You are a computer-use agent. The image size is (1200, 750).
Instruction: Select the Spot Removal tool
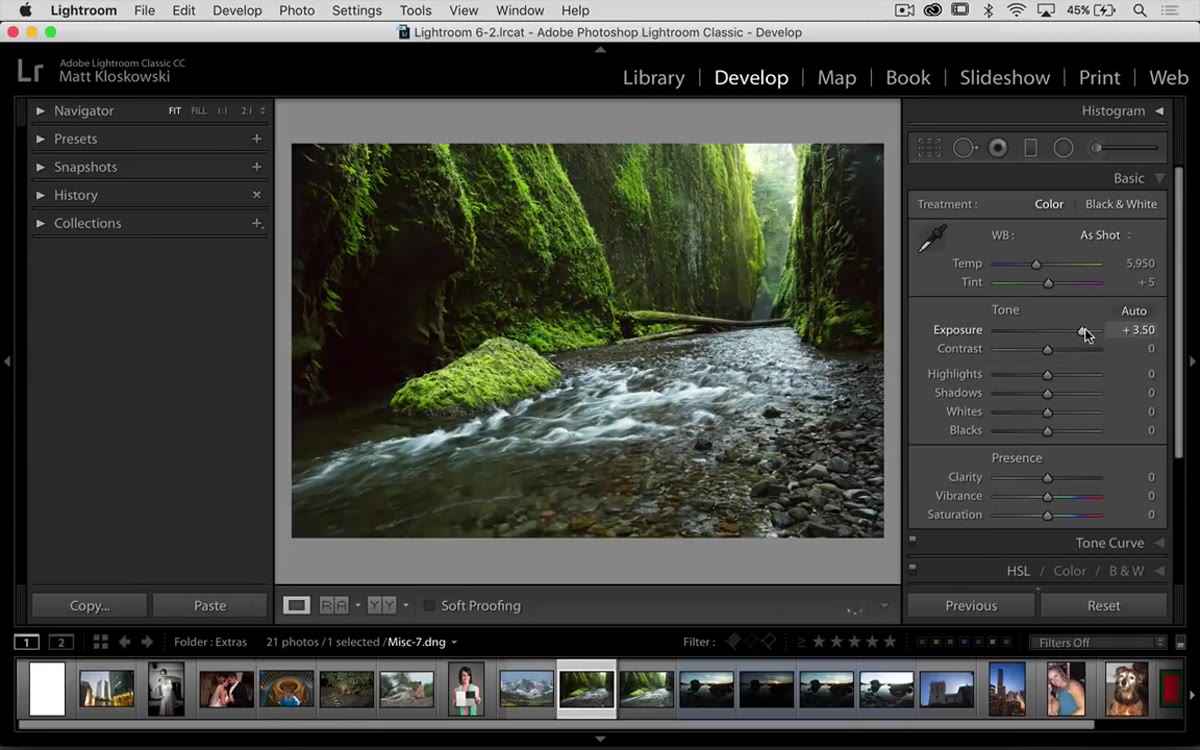pyautogui.click(x=964, y=148)
